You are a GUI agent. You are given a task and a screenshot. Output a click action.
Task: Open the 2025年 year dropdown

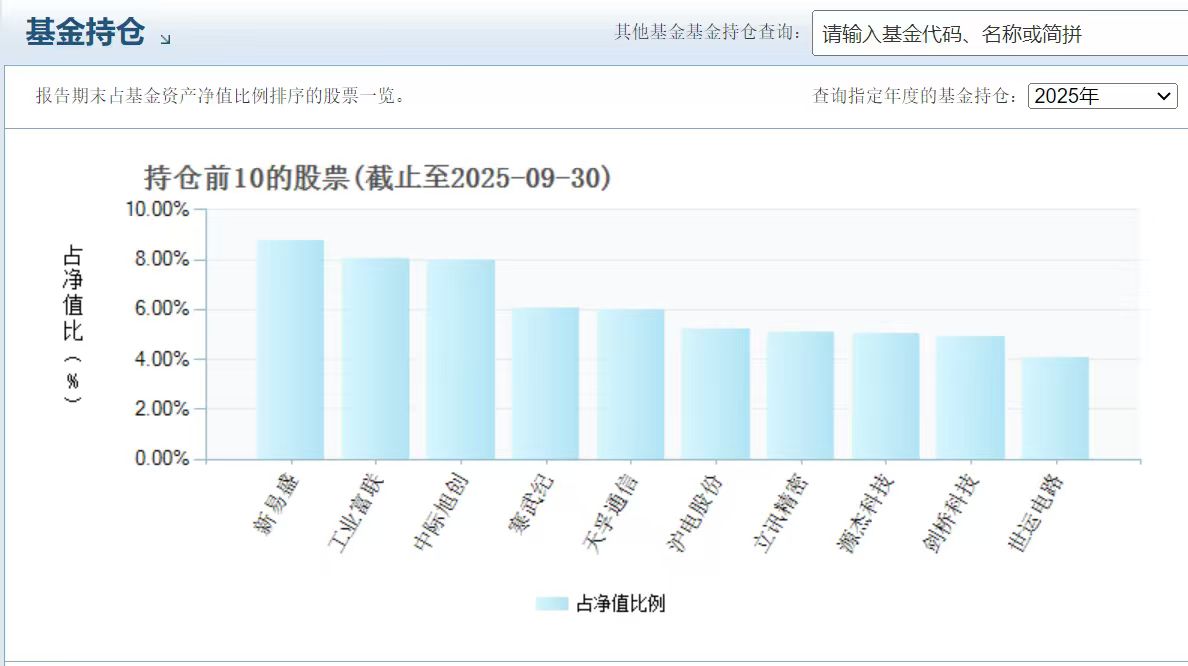click(1102, 96)
